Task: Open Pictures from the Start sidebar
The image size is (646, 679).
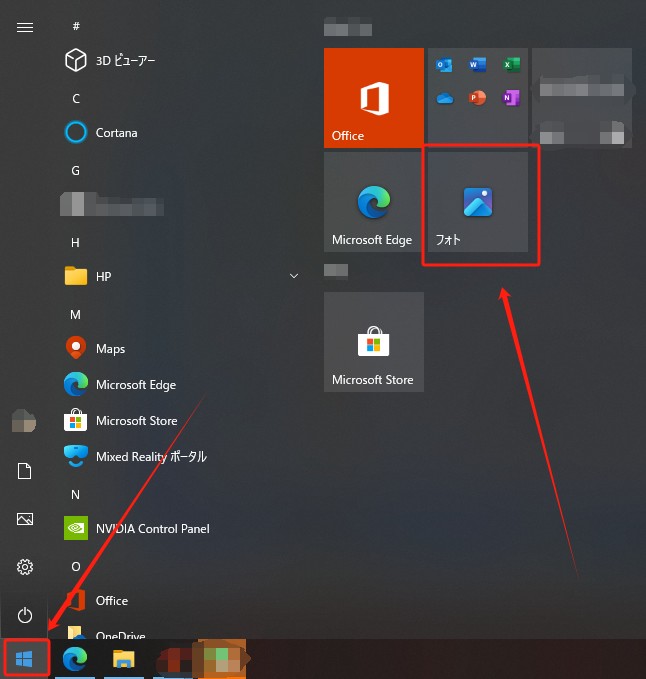Action: pyautogui.click(x=25, y=519)
